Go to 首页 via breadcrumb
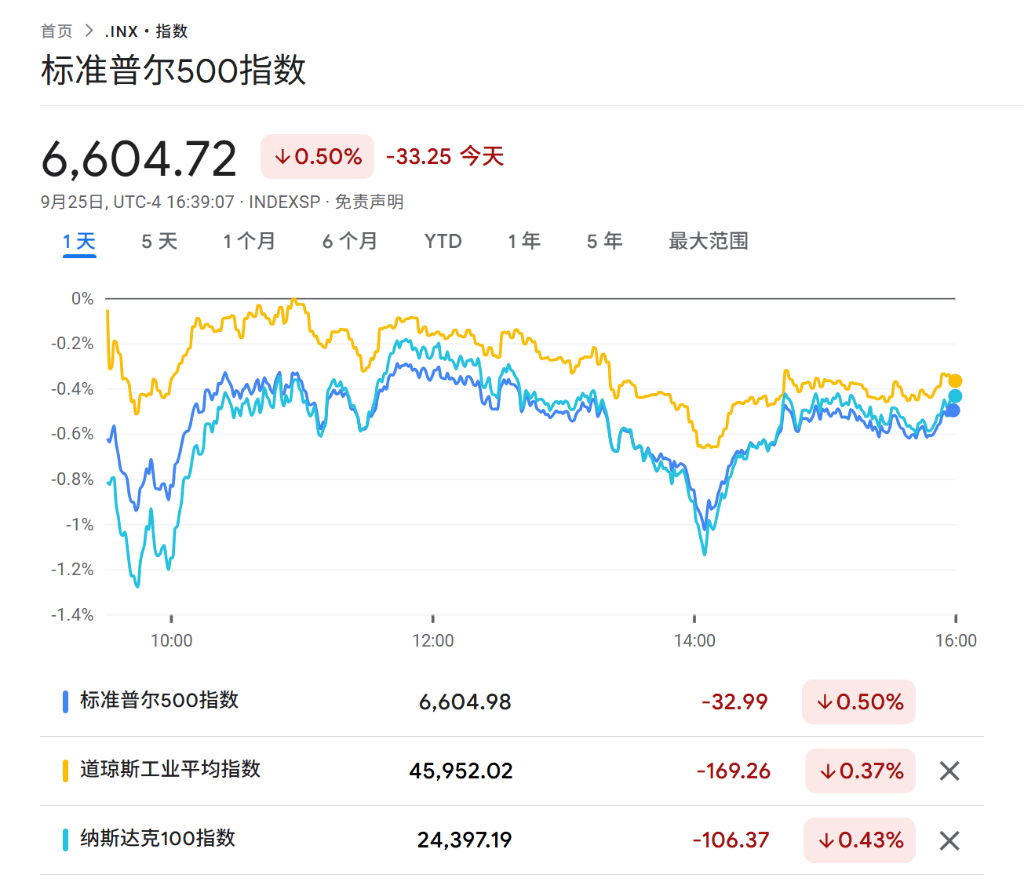Image resolution: width=1024 pixels, height=884 pixels. click(x=57, y=31)
